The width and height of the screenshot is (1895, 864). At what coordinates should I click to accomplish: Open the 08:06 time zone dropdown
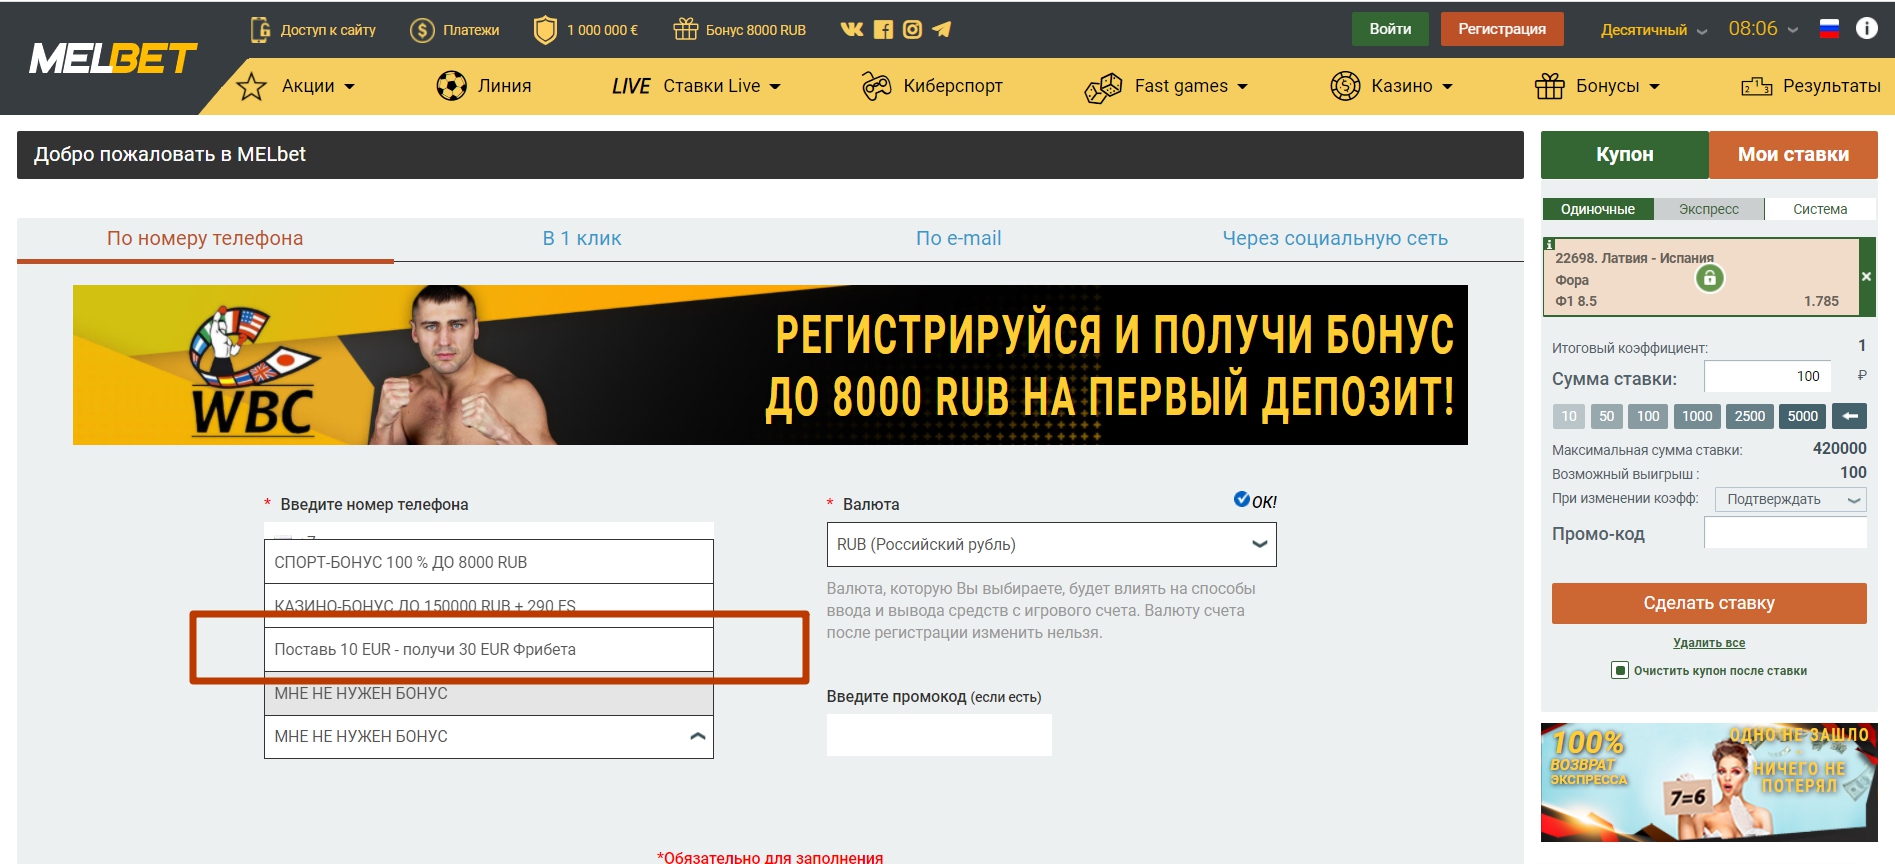[1763, 29]
